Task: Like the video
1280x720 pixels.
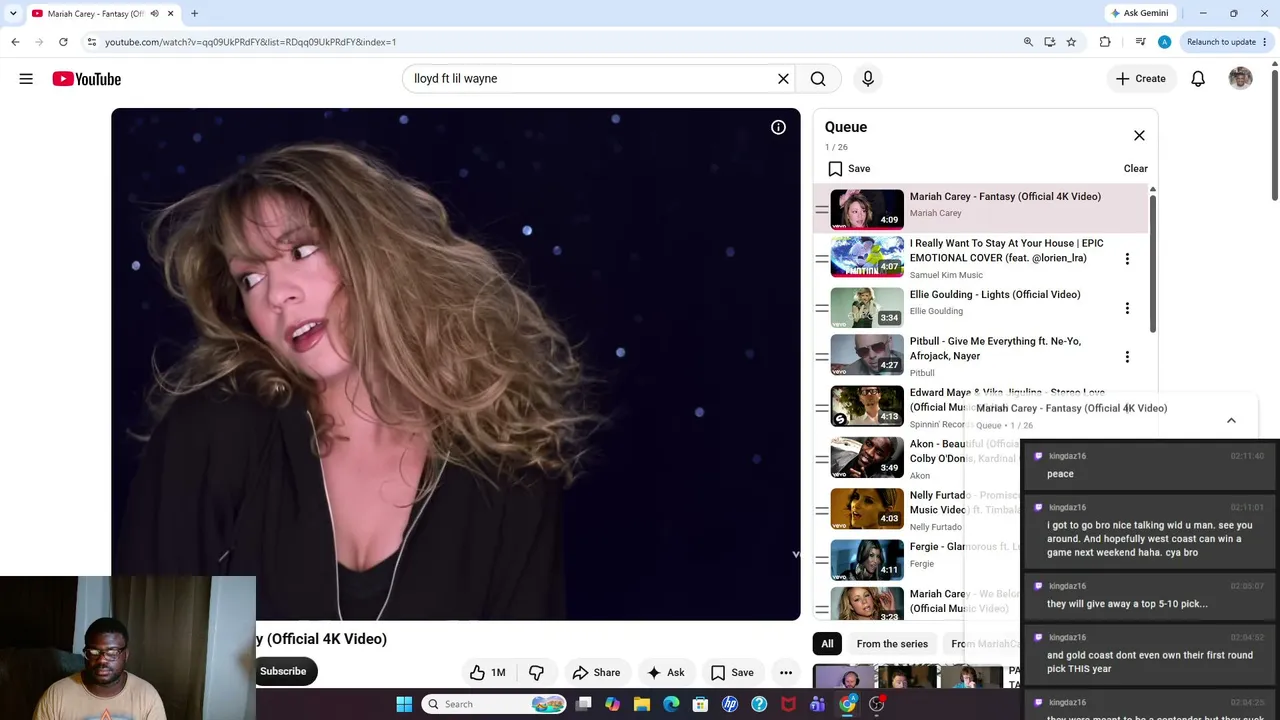Action: (488, 672)
